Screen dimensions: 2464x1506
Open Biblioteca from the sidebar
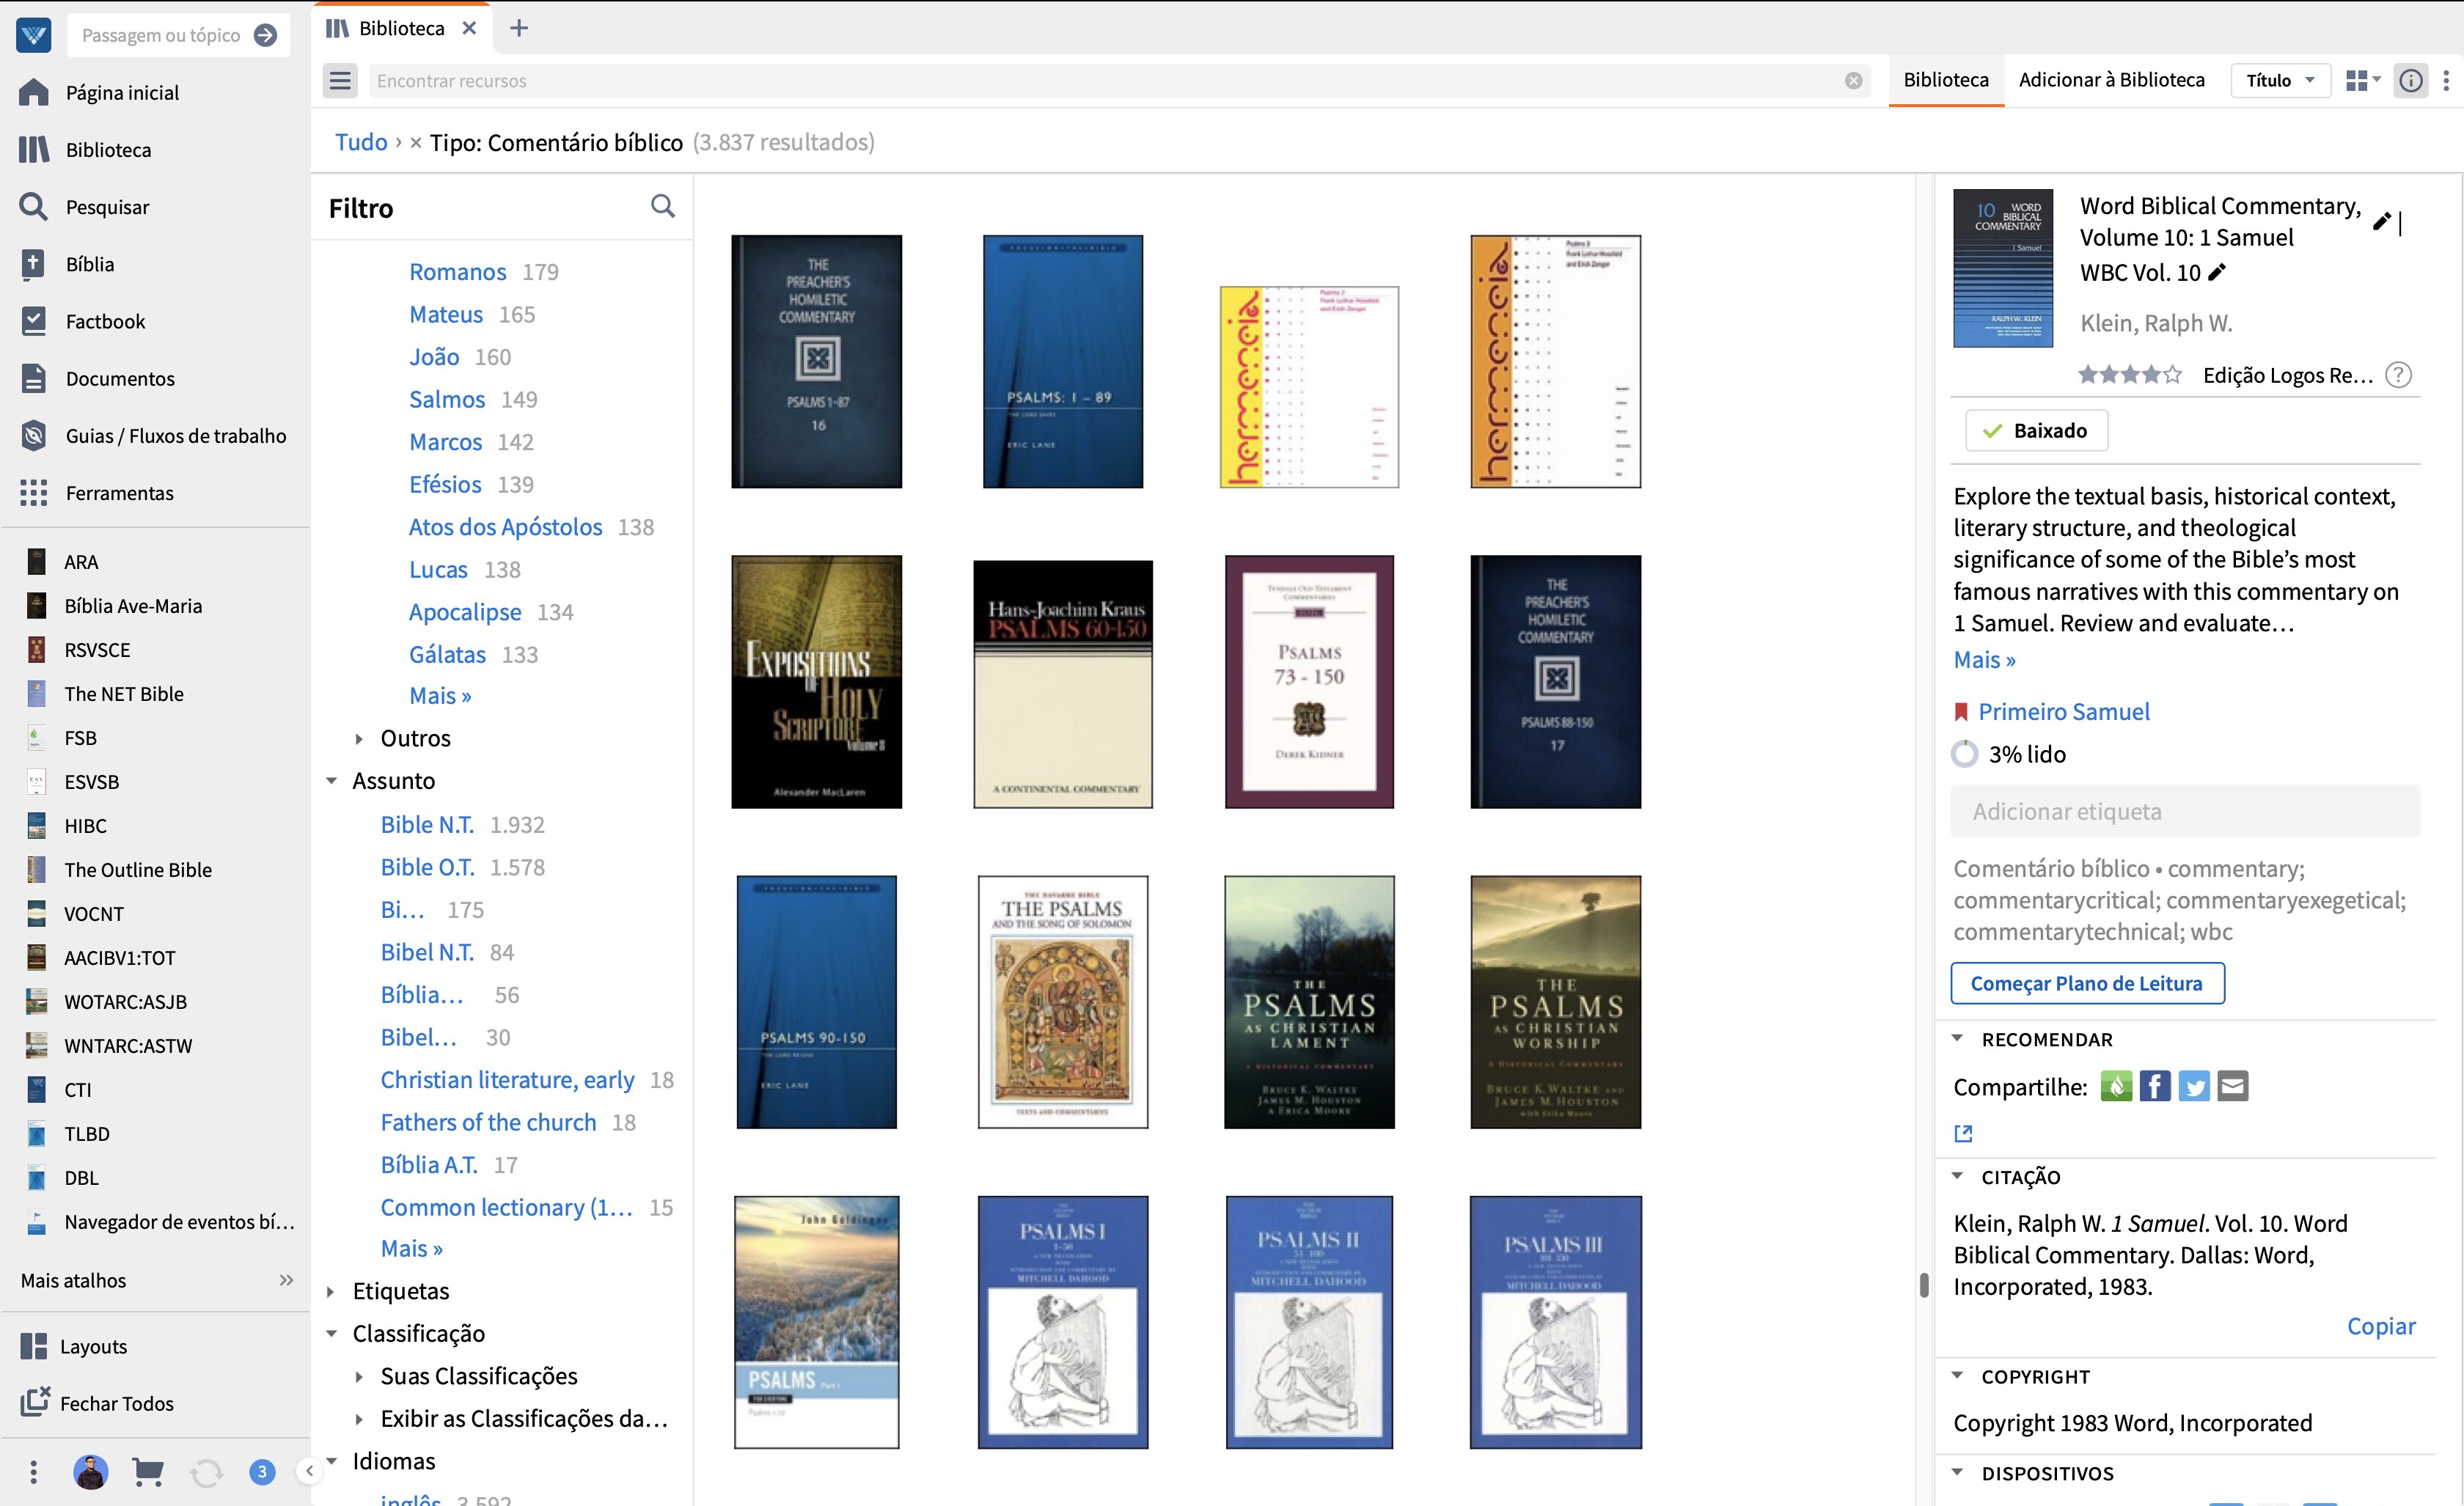108,150
